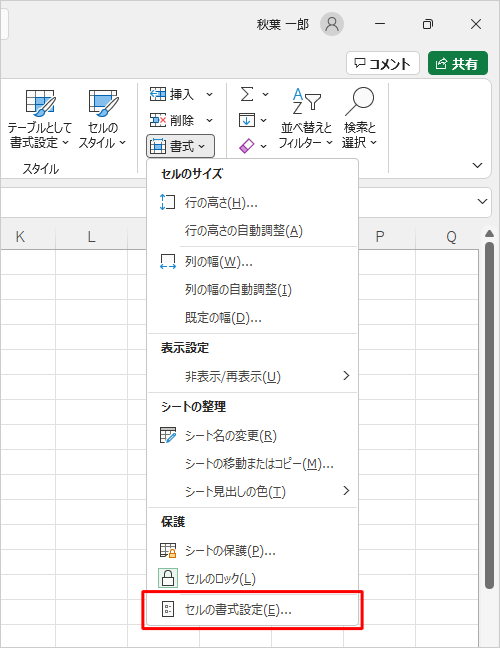This screenshot has height=648, width=500.
Task: Collapse the ribbon with chevron
Action: pyautogui.click(x=477, y=165)
